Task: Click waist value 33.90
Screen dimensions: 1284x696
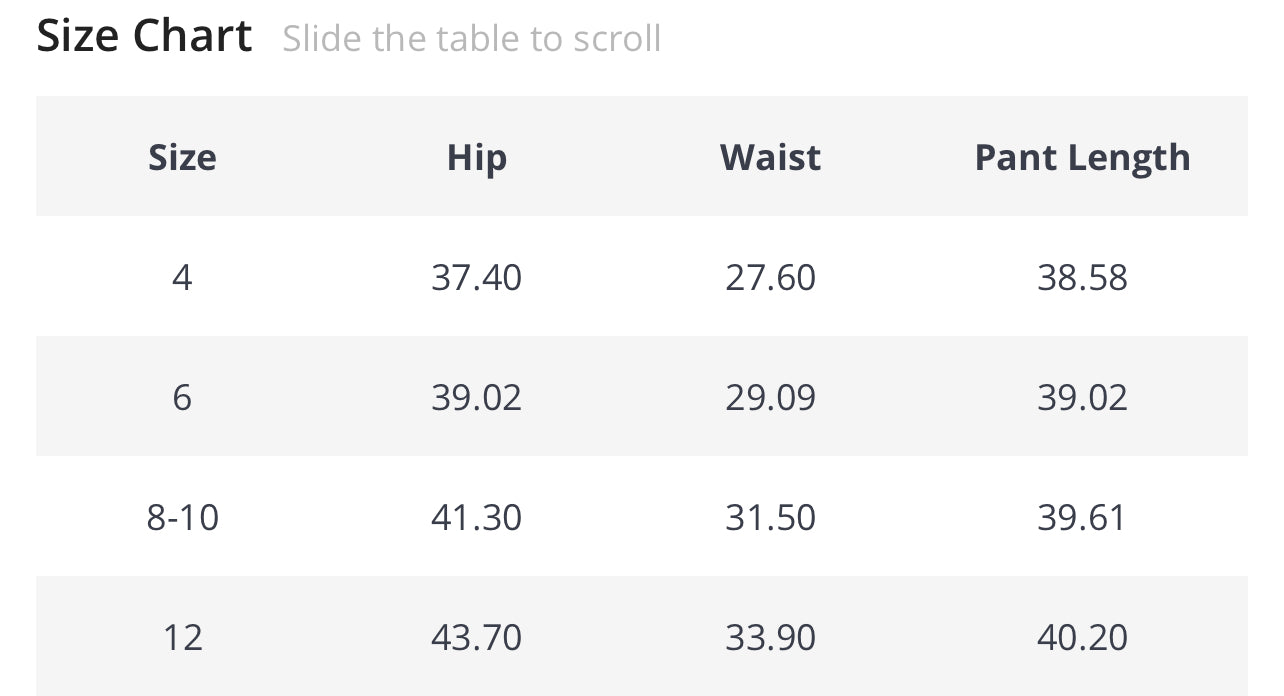Action: click(x=770, y=637)
